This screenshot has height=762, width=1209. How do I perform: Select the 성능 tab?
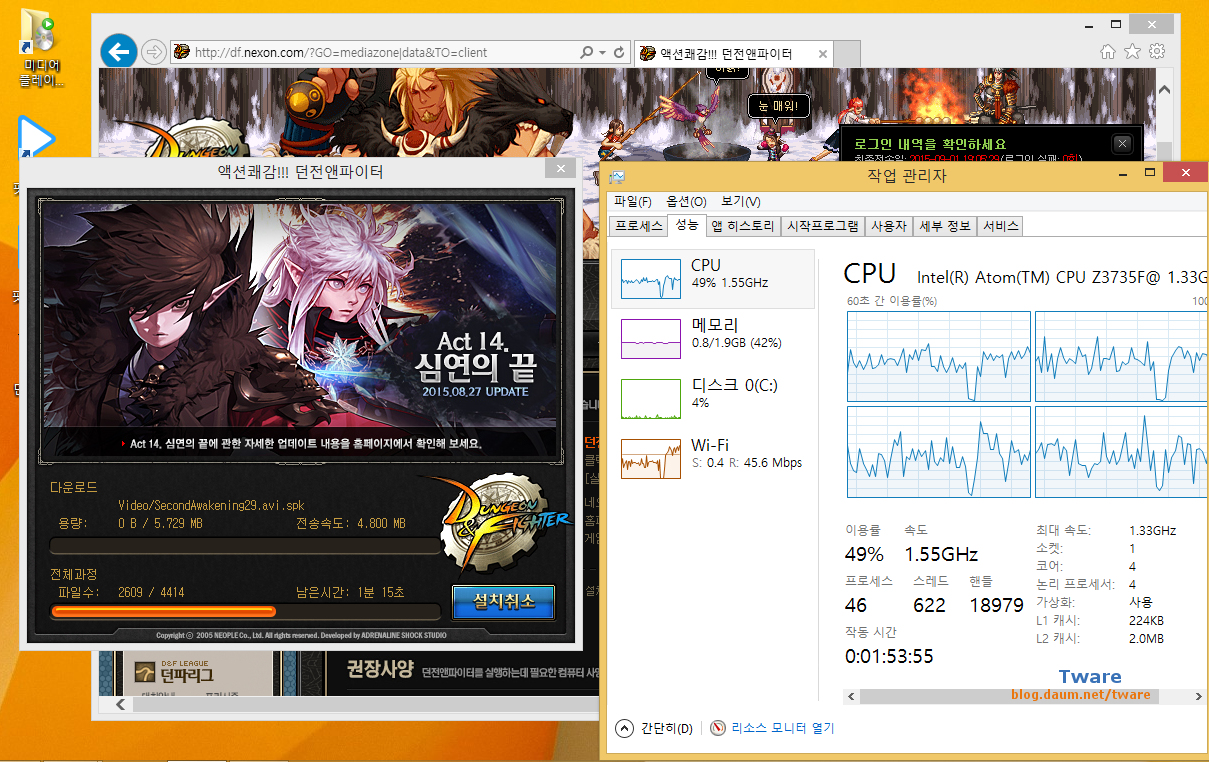(687, 225)
